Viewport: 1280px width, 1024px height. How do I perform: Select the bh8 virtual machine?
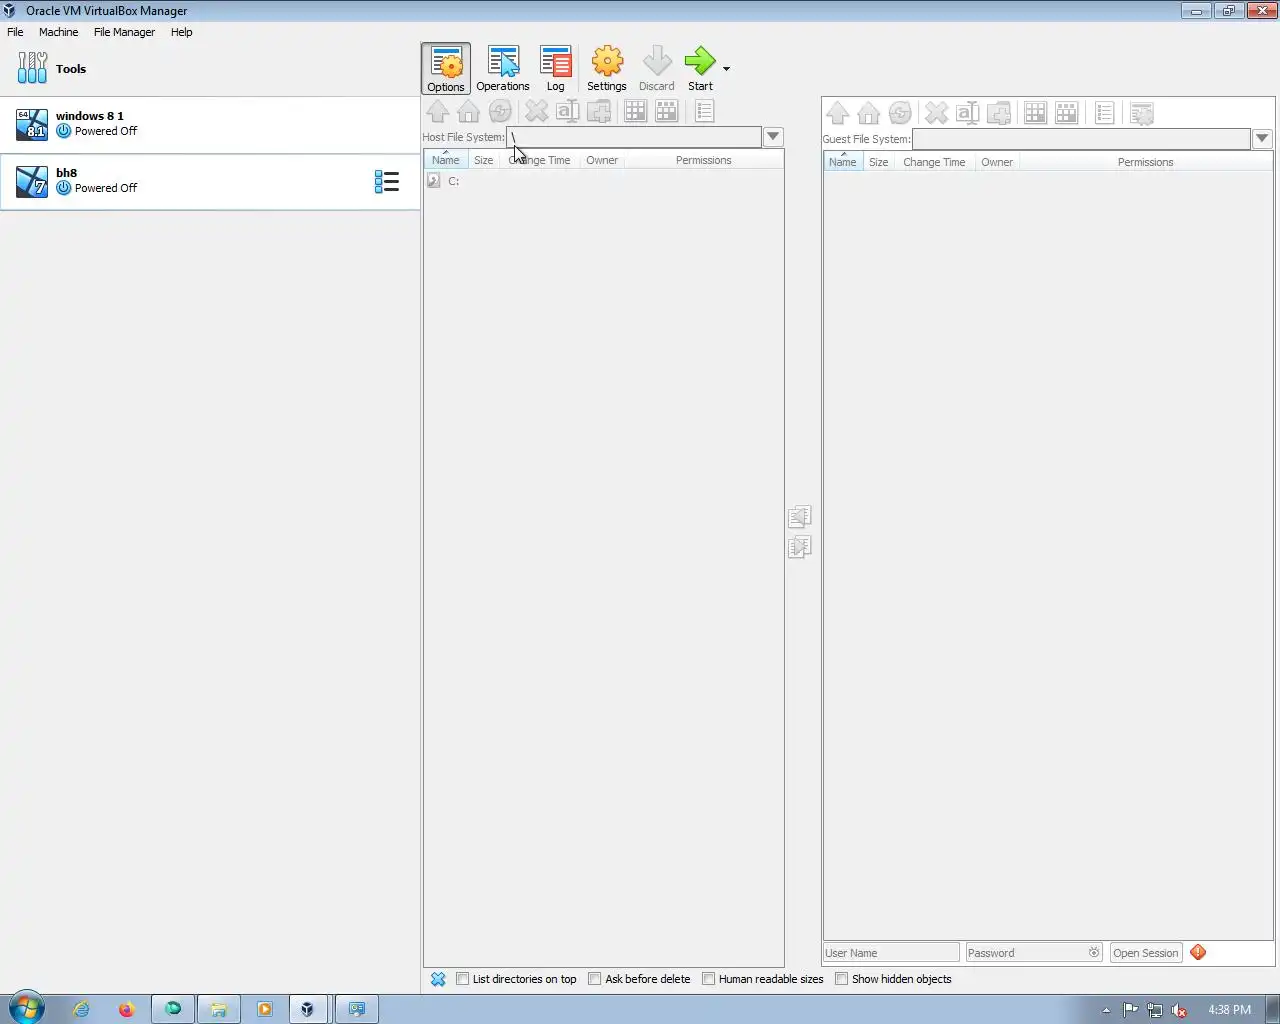210,181
